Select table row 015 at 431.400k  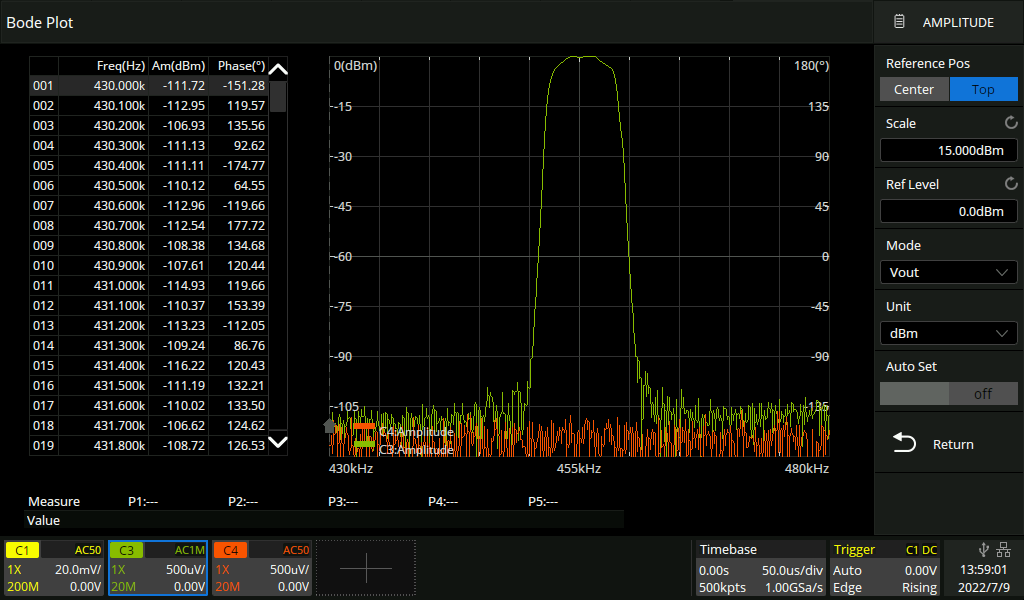coord(149,366)
